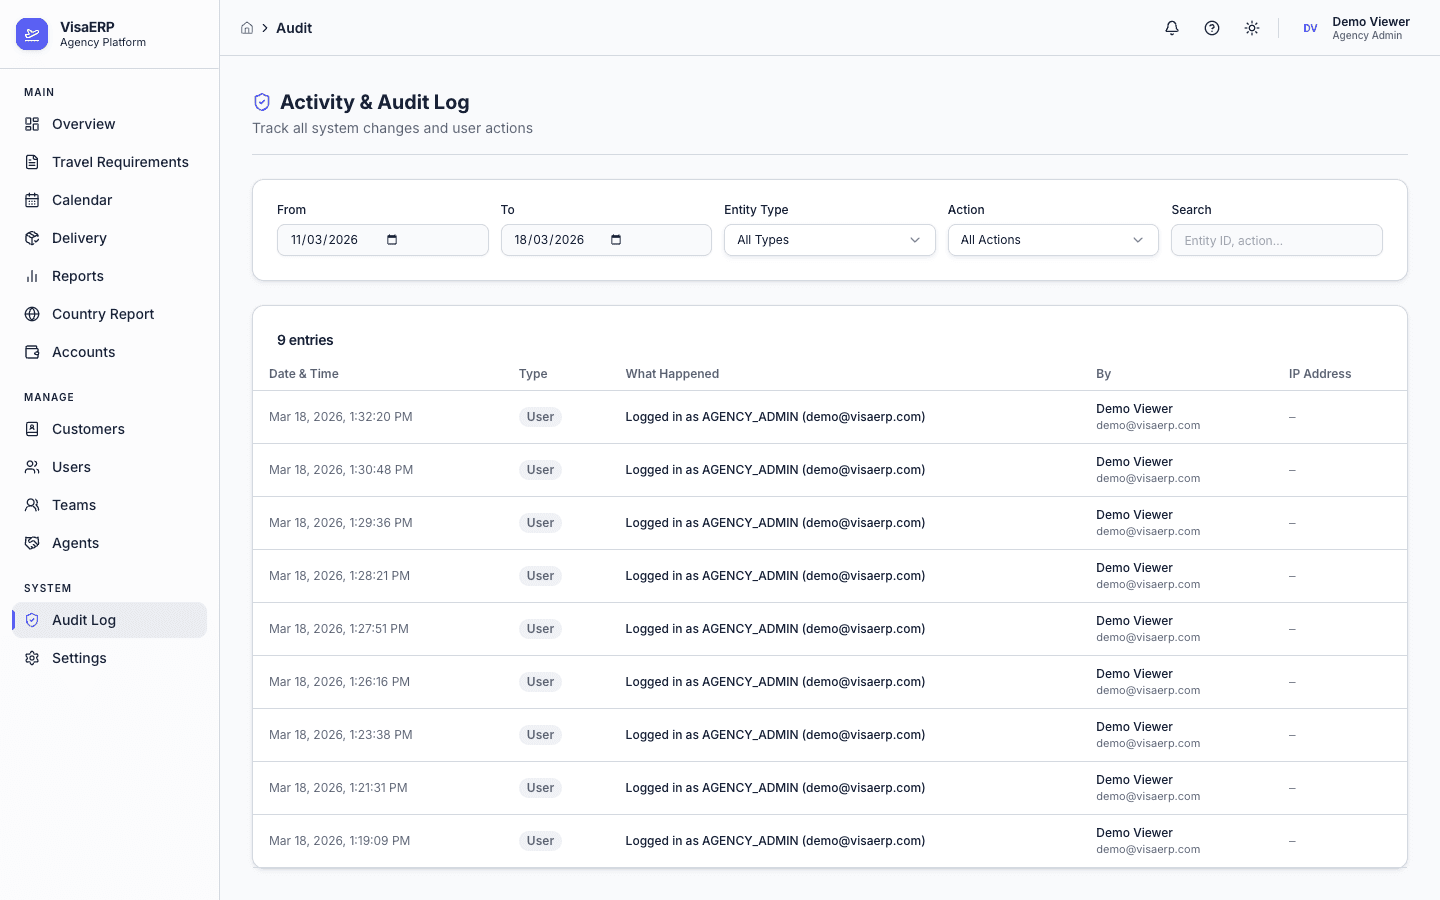Open the Entity Type dropdown
This screenshot has height=900, width=1440.
click(x=829, y=240)
